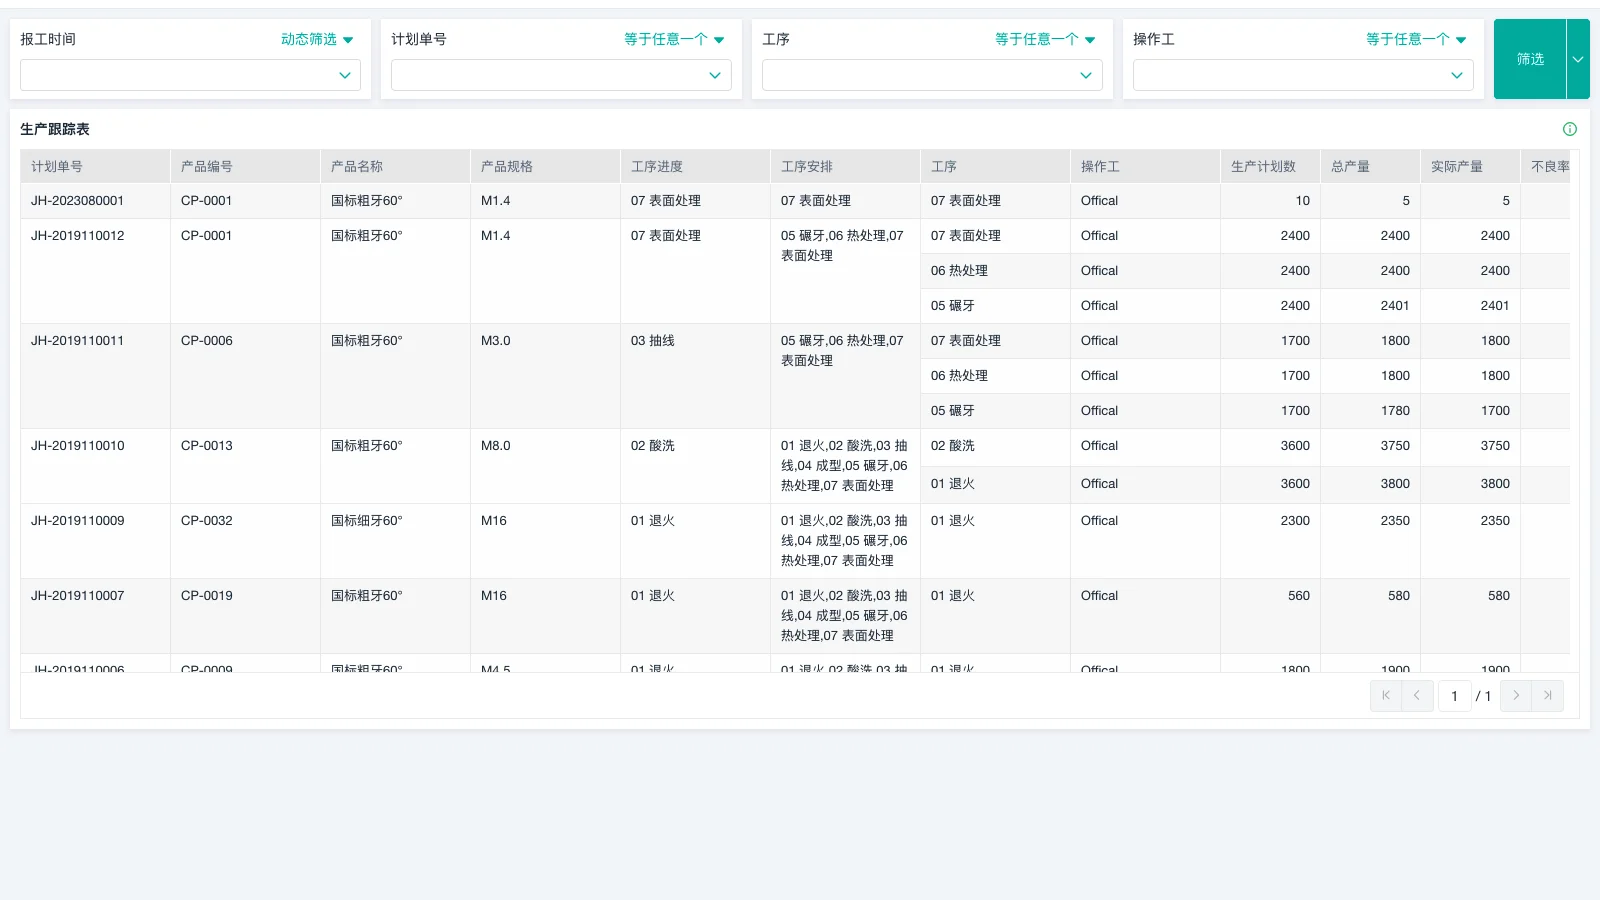Go to the previous page icon
Screen dimensions: 1600x900
pyautogui.click(x=1417, y=695)
